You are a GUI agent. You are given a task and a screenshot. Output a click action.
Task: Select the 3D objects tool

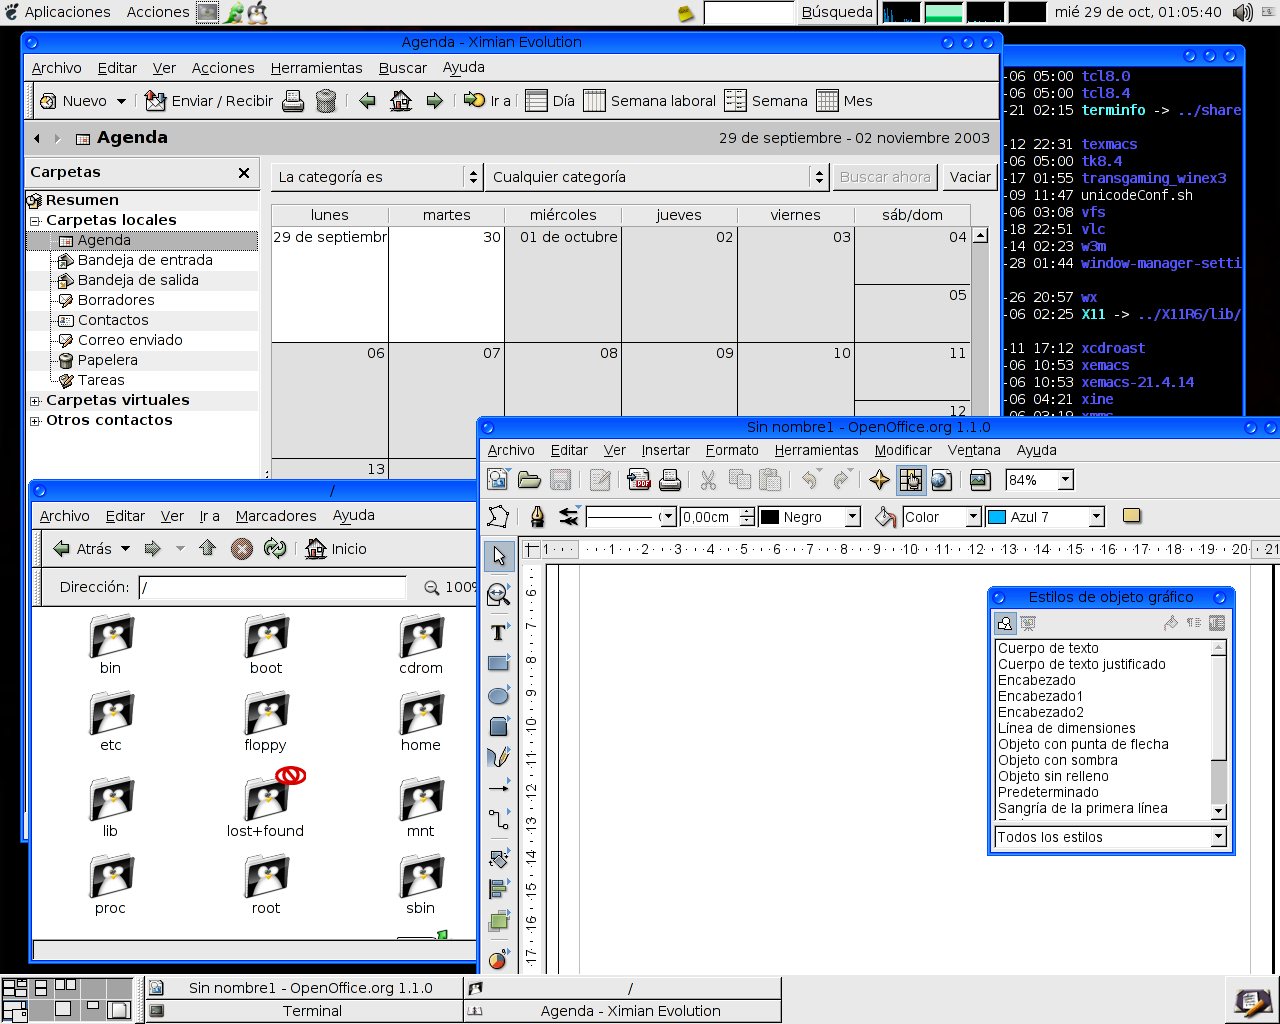(x=498, y=727)
